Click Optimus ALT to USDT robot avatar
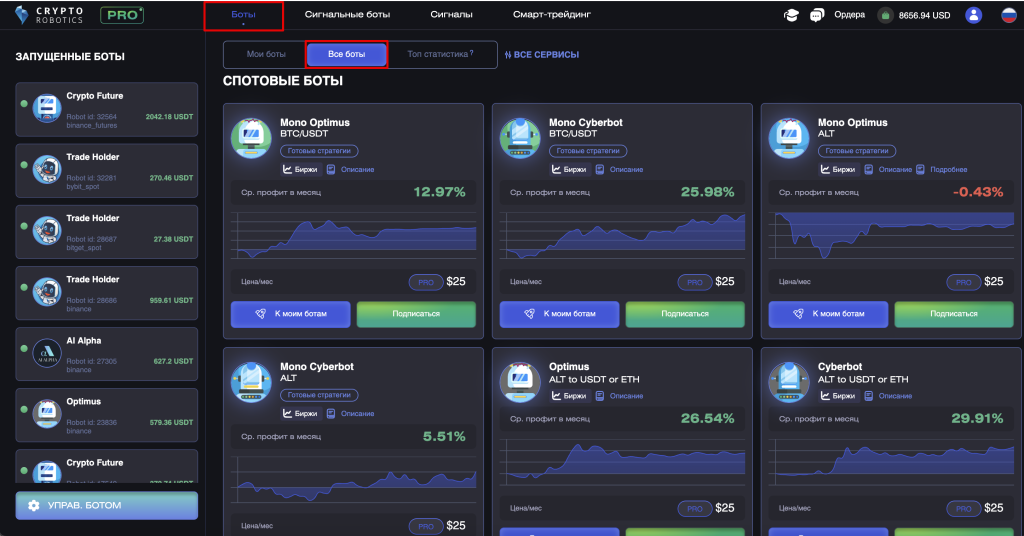The image size is (1024, 536). [x=520, y=382]
